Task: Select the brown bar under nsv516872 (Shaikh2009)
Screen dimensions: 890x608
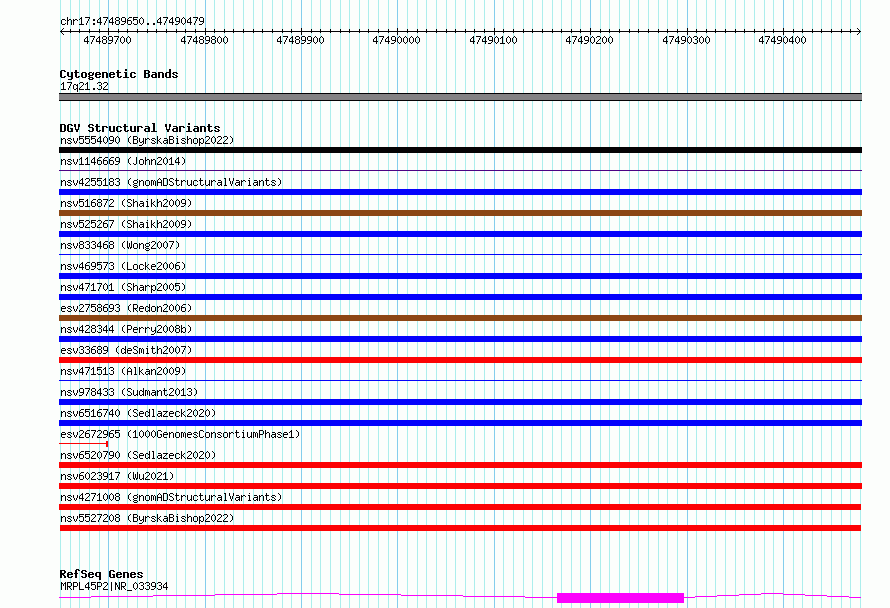Action: (460, 213)
